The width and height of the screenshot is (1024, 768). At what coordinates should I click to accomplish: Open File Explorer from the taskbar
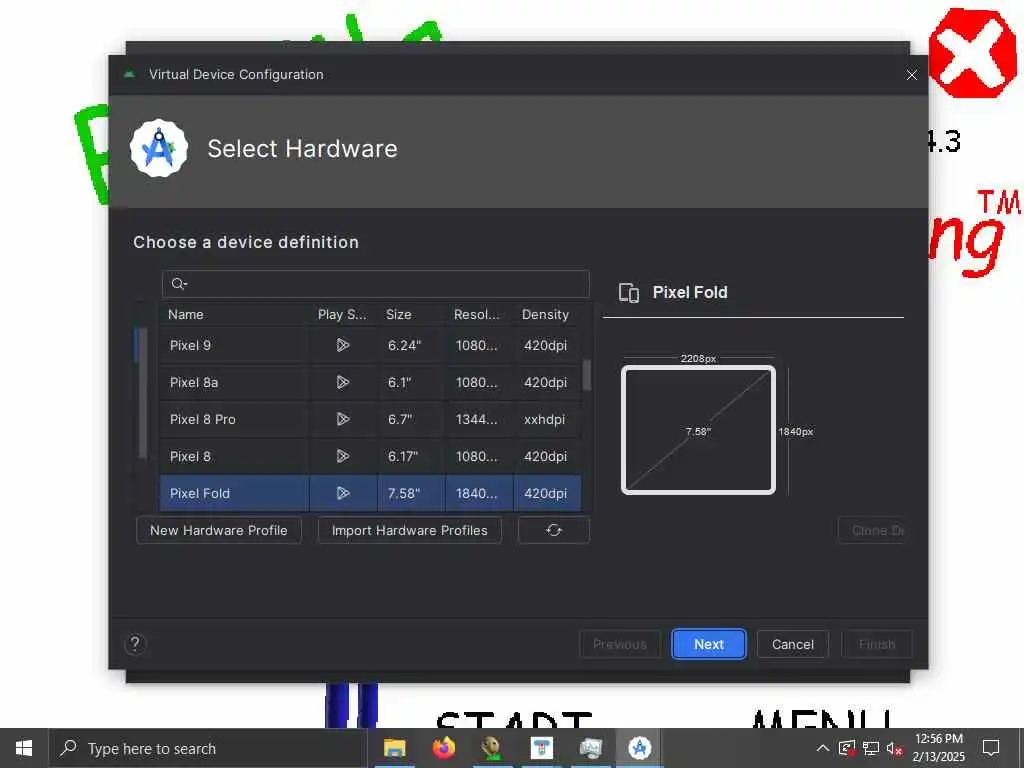pos(394,748)
